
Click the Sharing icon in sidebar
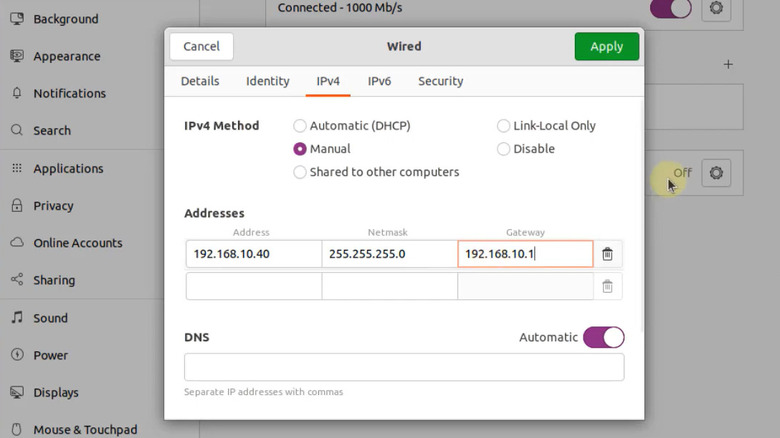(x=17, y=281)
